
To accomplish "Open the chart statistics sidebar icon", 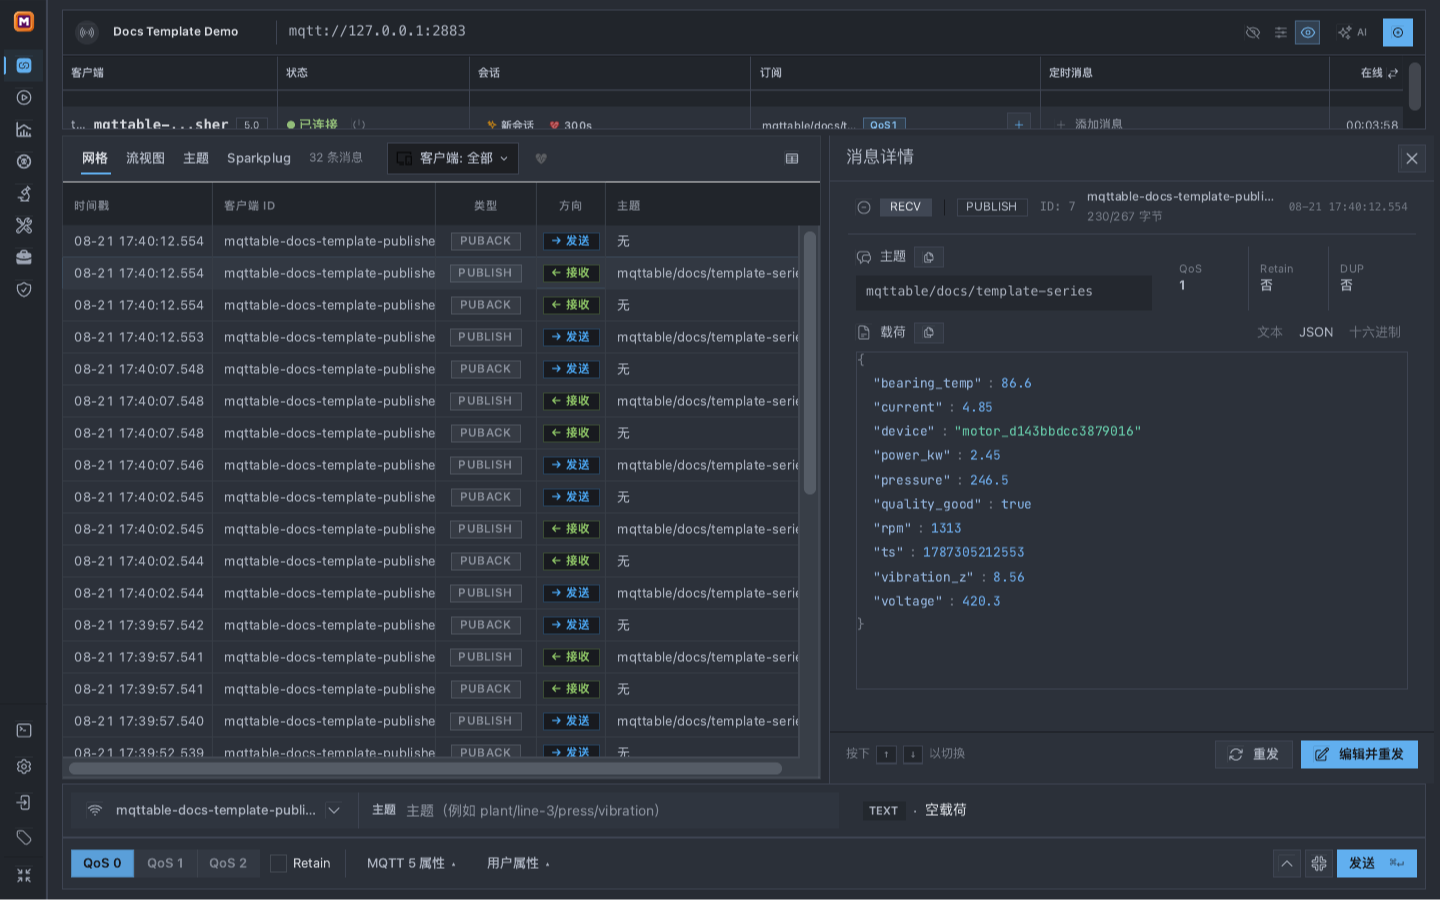I will pyautogui.click(x=24, y=130).
